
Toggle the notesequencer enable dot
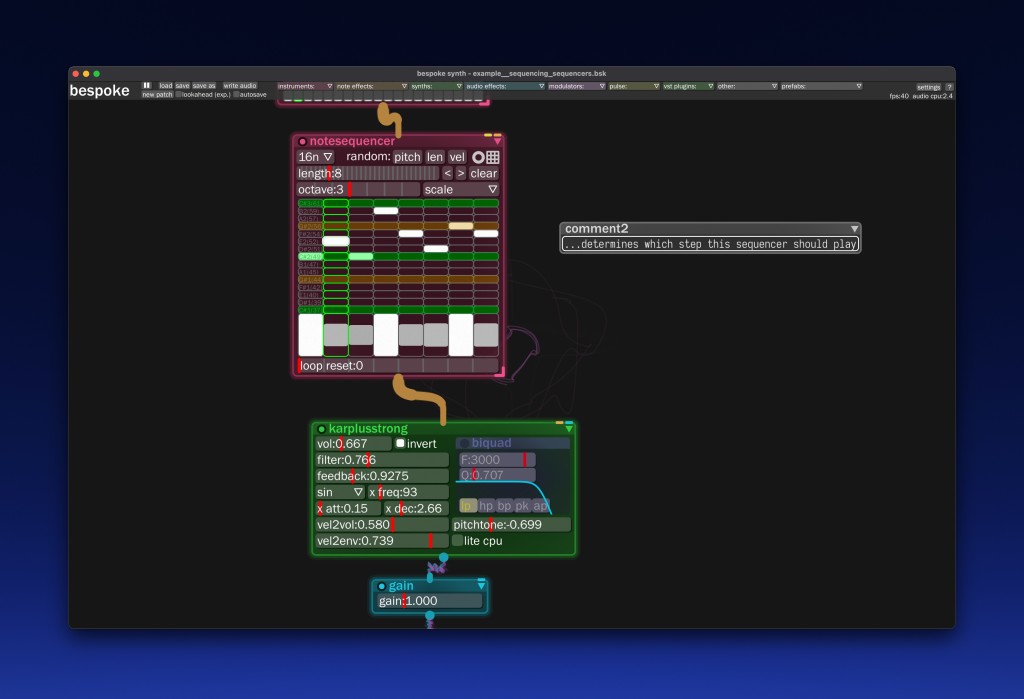tap(303, 141)
